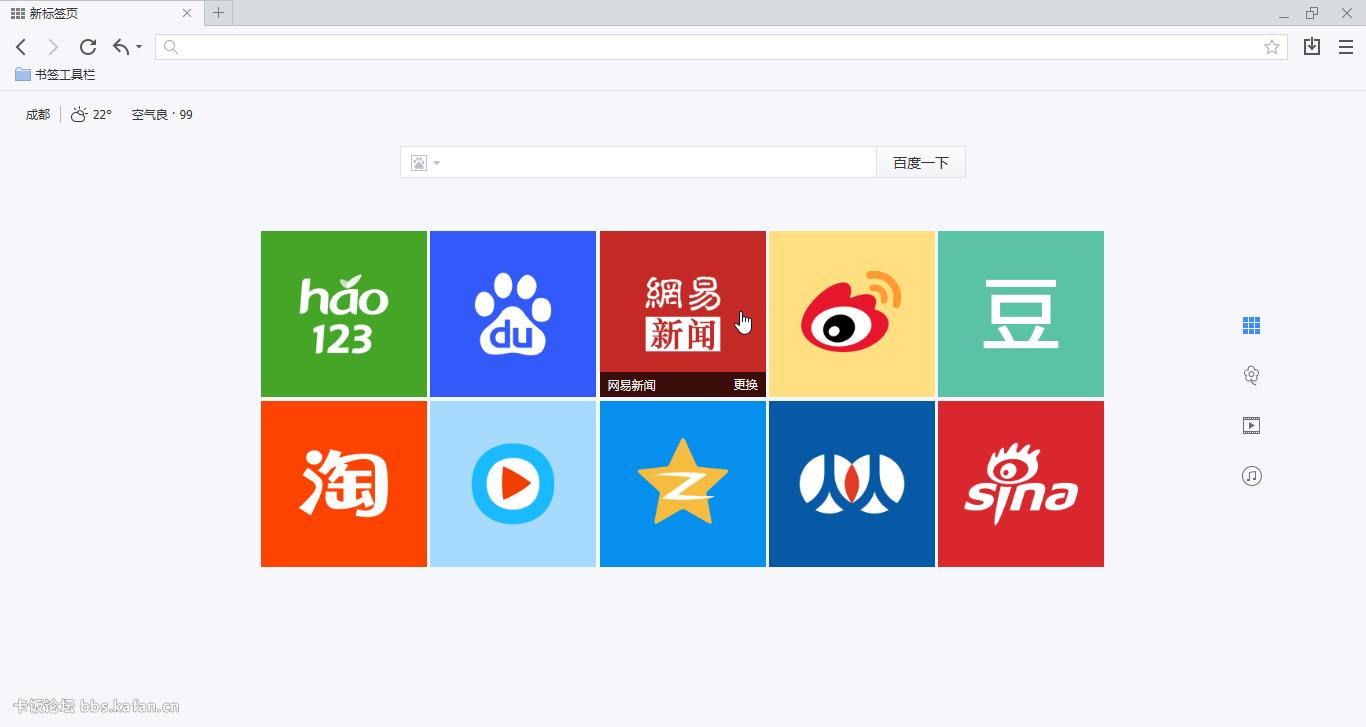
Task: Add a new tab with plus button
Action: pyautogui.click(x=219, y=13)
